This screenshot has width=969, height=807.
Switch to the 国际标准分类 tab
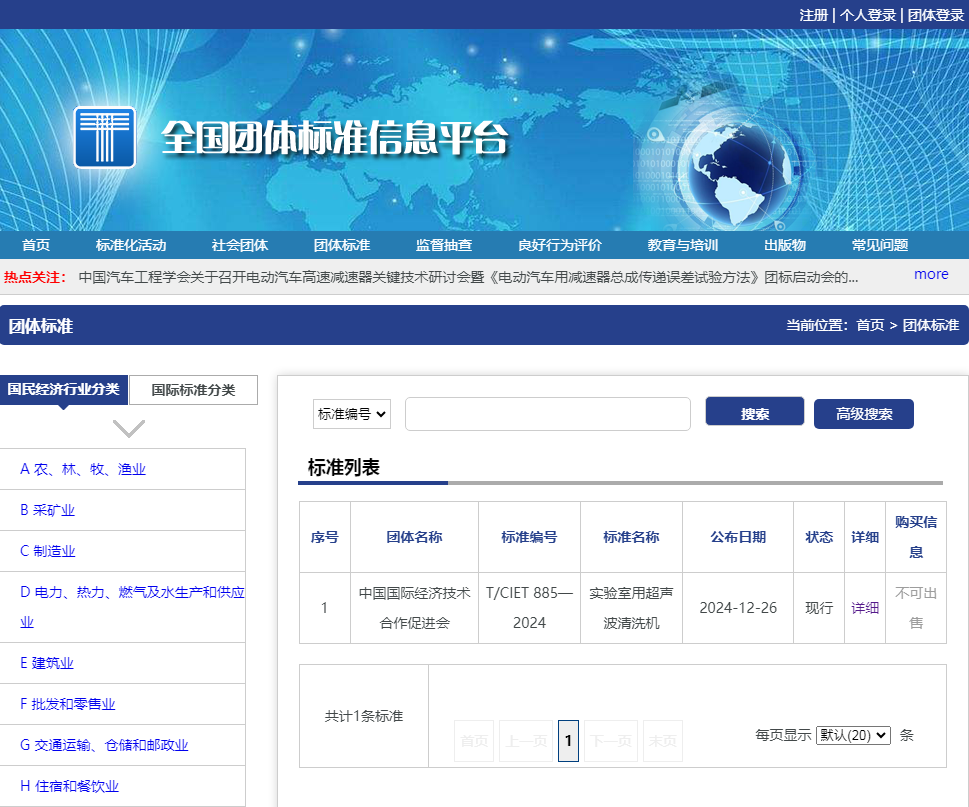pyautogui.click(x=193, y=390)
